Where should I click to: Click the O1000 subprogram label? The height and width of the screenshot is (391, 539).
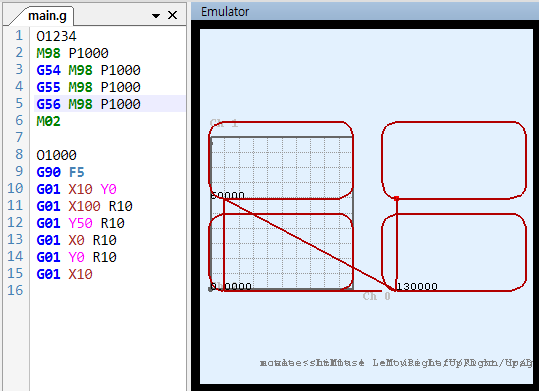(56, 155)
